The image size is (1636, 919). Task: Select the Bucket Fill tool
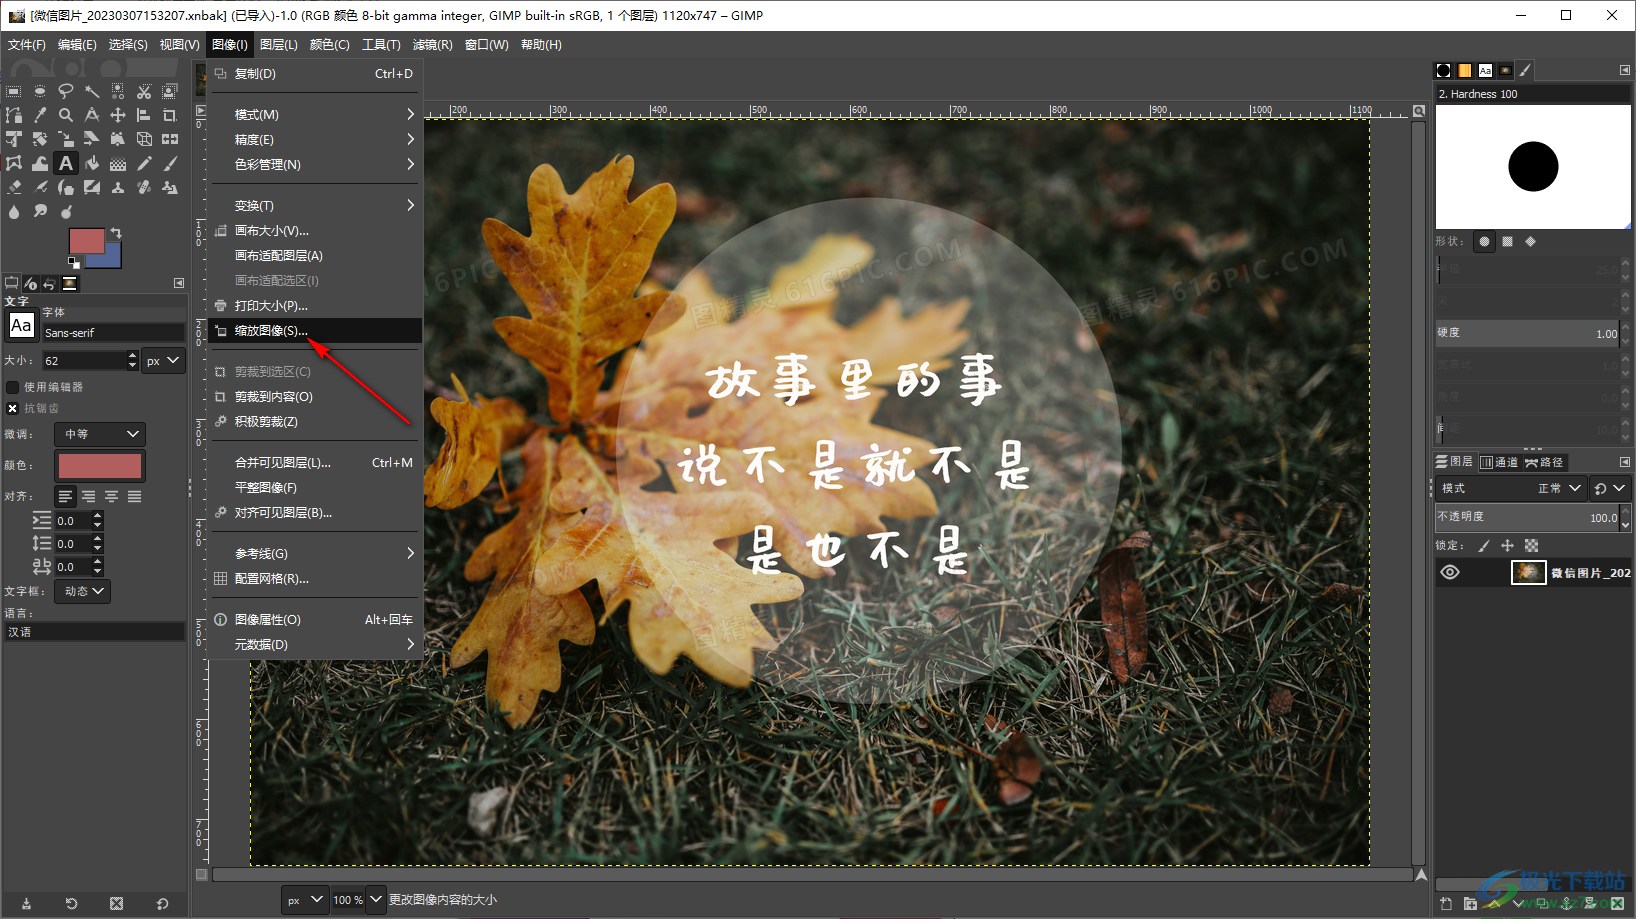(x=92, y=163)
